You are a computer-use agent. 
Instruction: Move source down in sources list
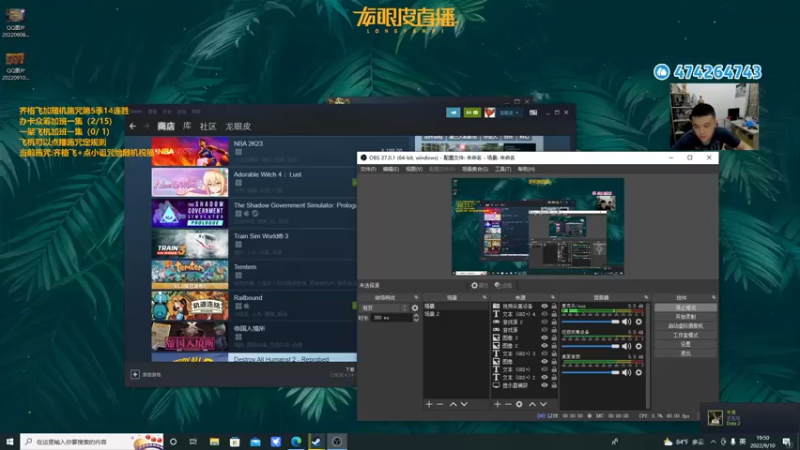[x=543, y=404]
